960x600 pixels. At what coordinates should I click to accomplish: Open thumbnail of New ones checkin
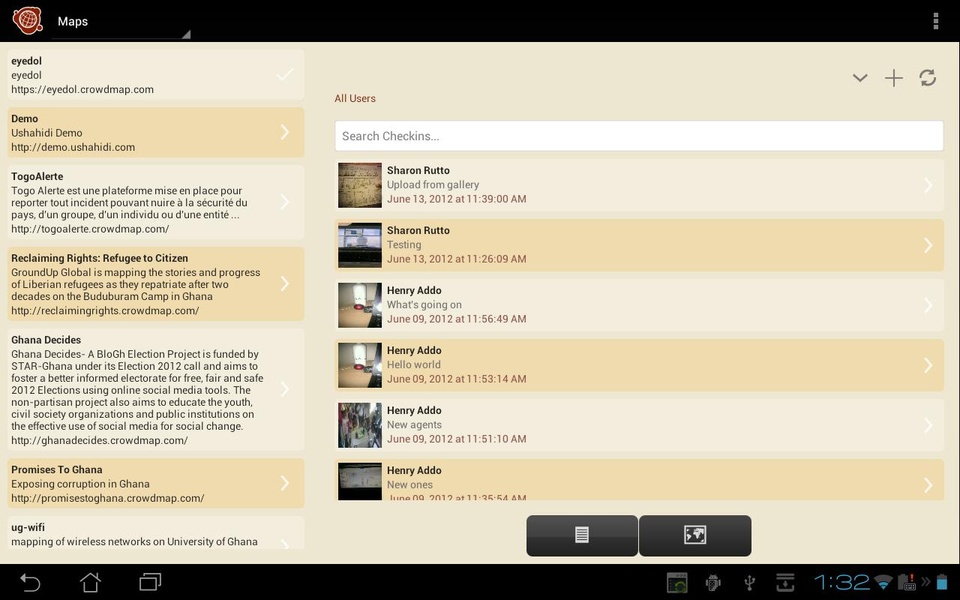click(x=360, y=482)
